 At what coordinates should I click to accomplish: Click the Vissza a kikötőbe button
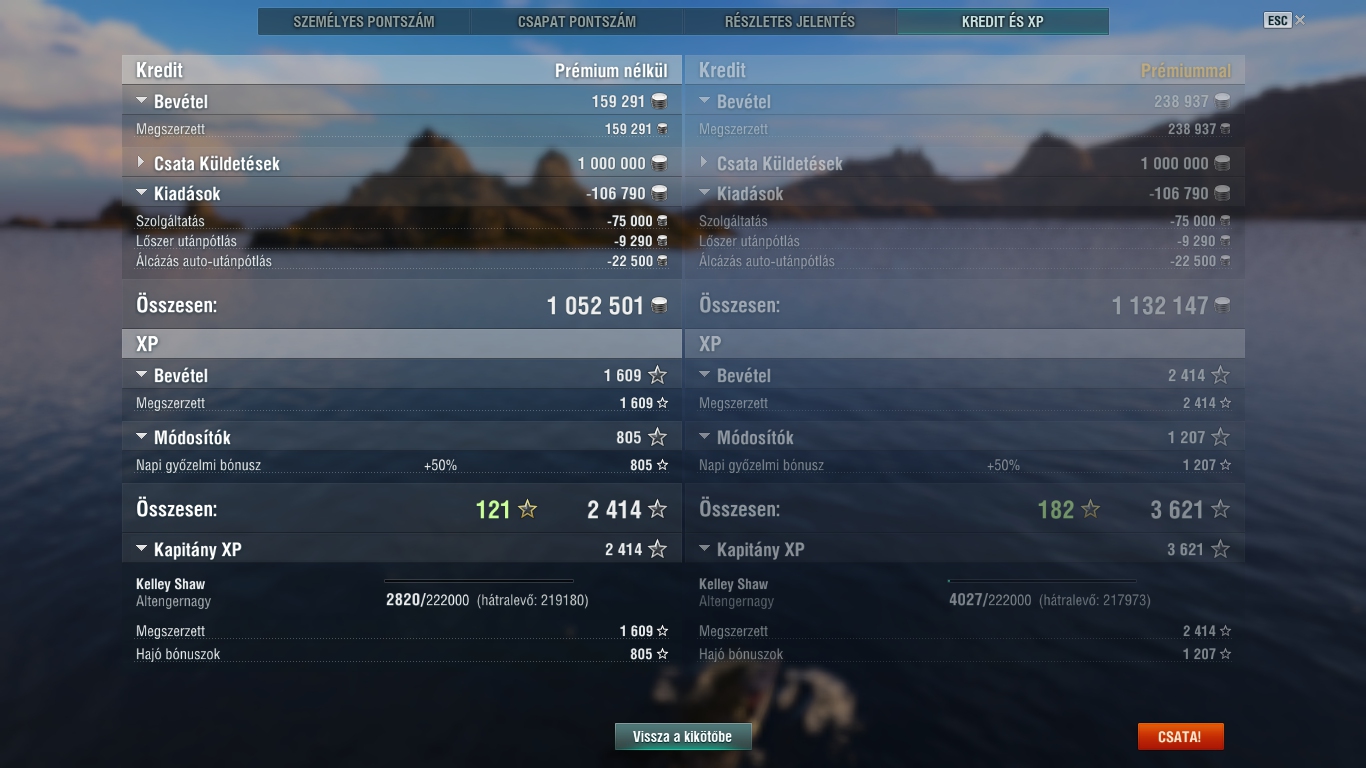[x=683, y=737]
